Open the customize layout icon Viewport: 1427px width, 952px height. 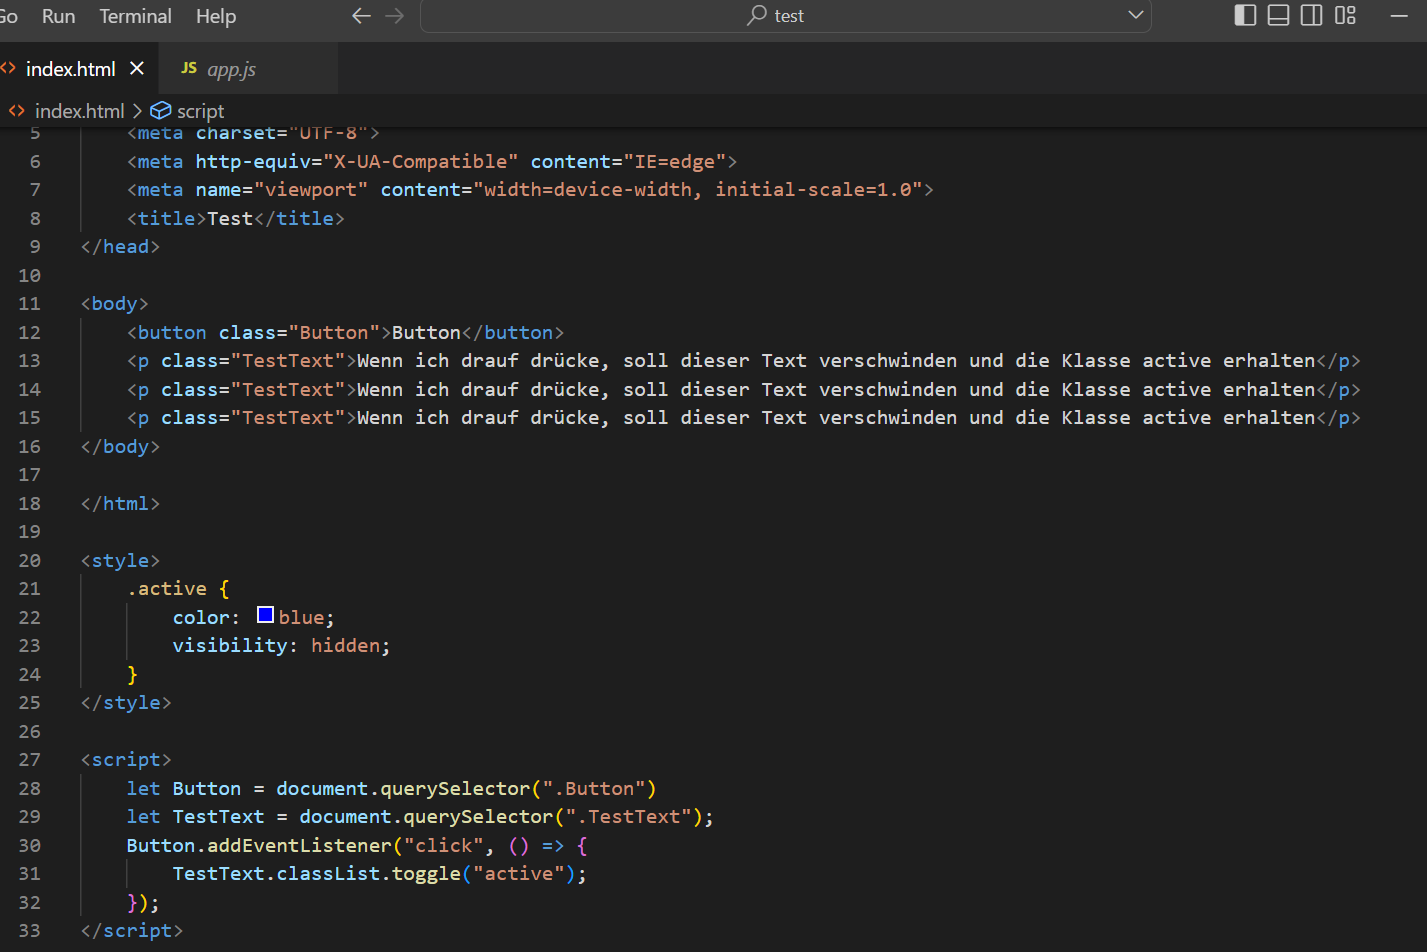point(1345,15)
